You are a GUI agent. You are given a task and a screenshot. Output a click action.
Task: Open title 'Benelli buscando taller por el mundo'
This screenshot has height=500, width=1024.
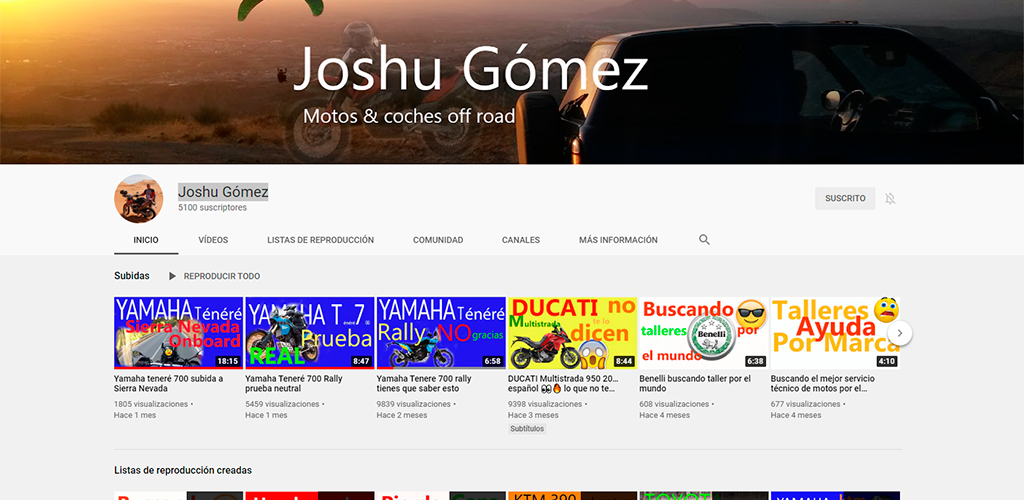pyautogui.click(x=695, y=383)
